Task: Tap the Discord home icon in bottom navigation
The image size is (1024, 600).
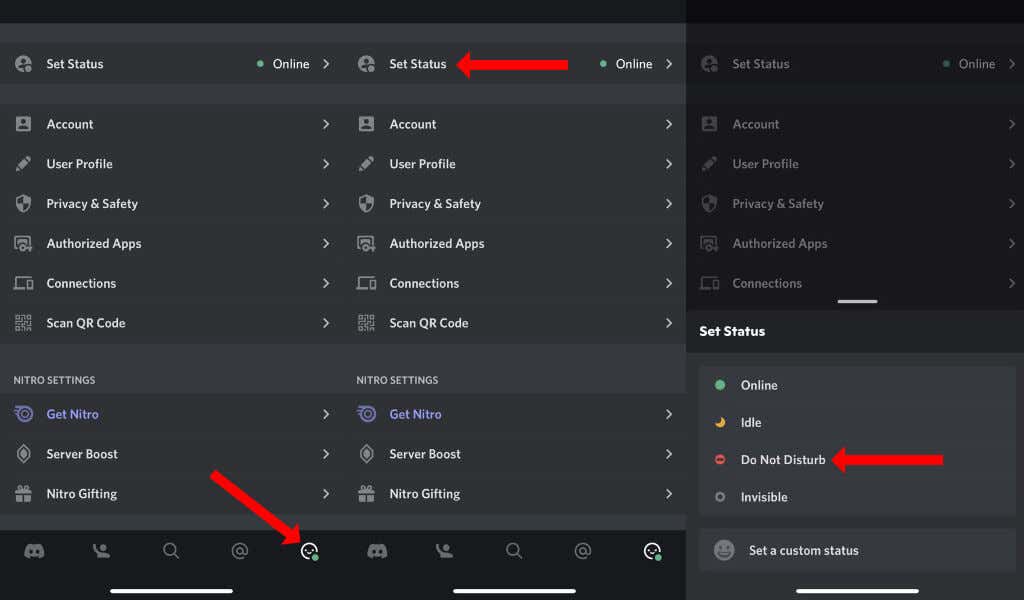Action: tap(34, 550)
